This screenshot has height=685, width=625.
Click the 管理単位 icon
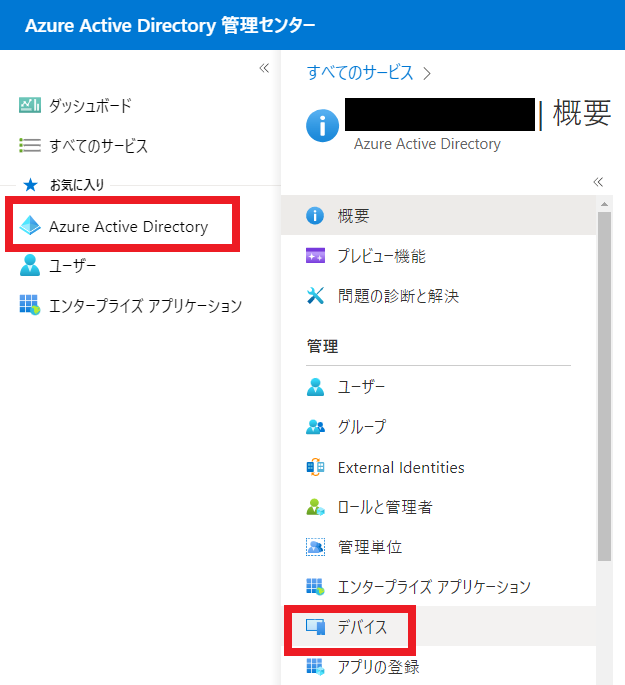tap(315, 547)
